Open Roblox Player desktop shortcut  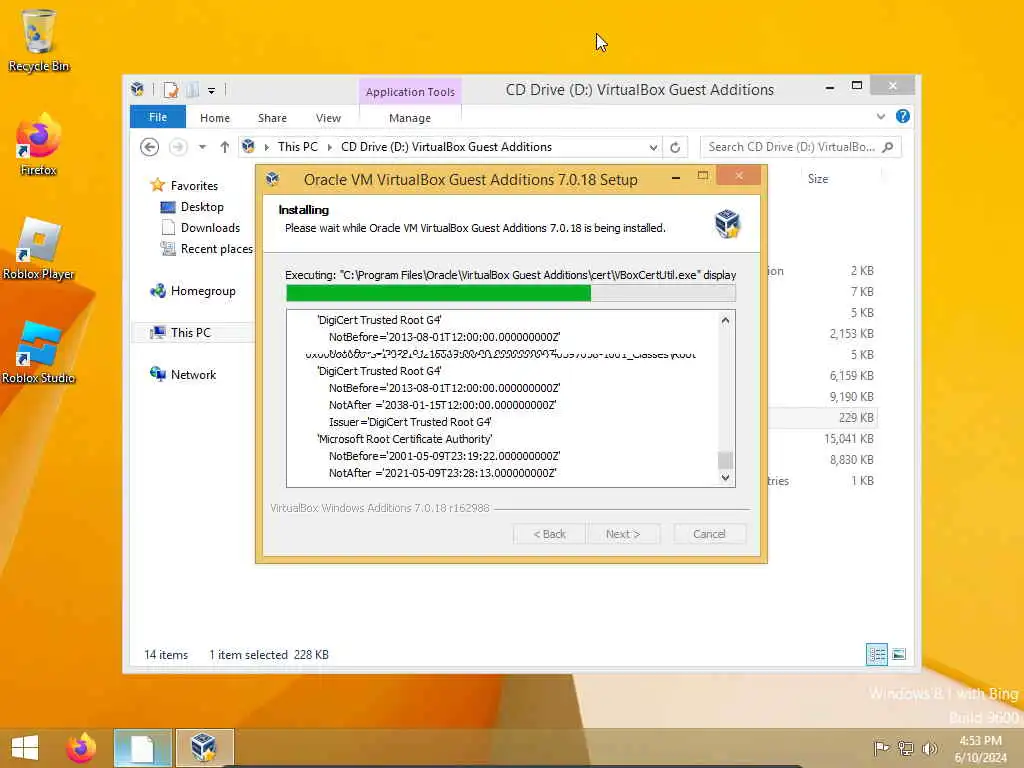(x=38, y=249)
